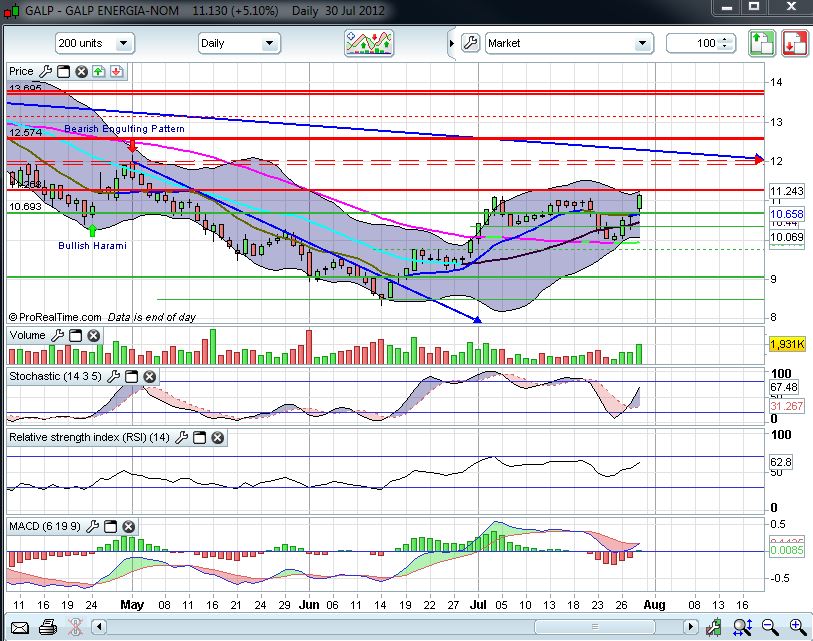This screenshot has width=813, height=641.
Task: Click the green up arrow at Bullish Harami
Action: pyautogui.click(x=92, y=231)
